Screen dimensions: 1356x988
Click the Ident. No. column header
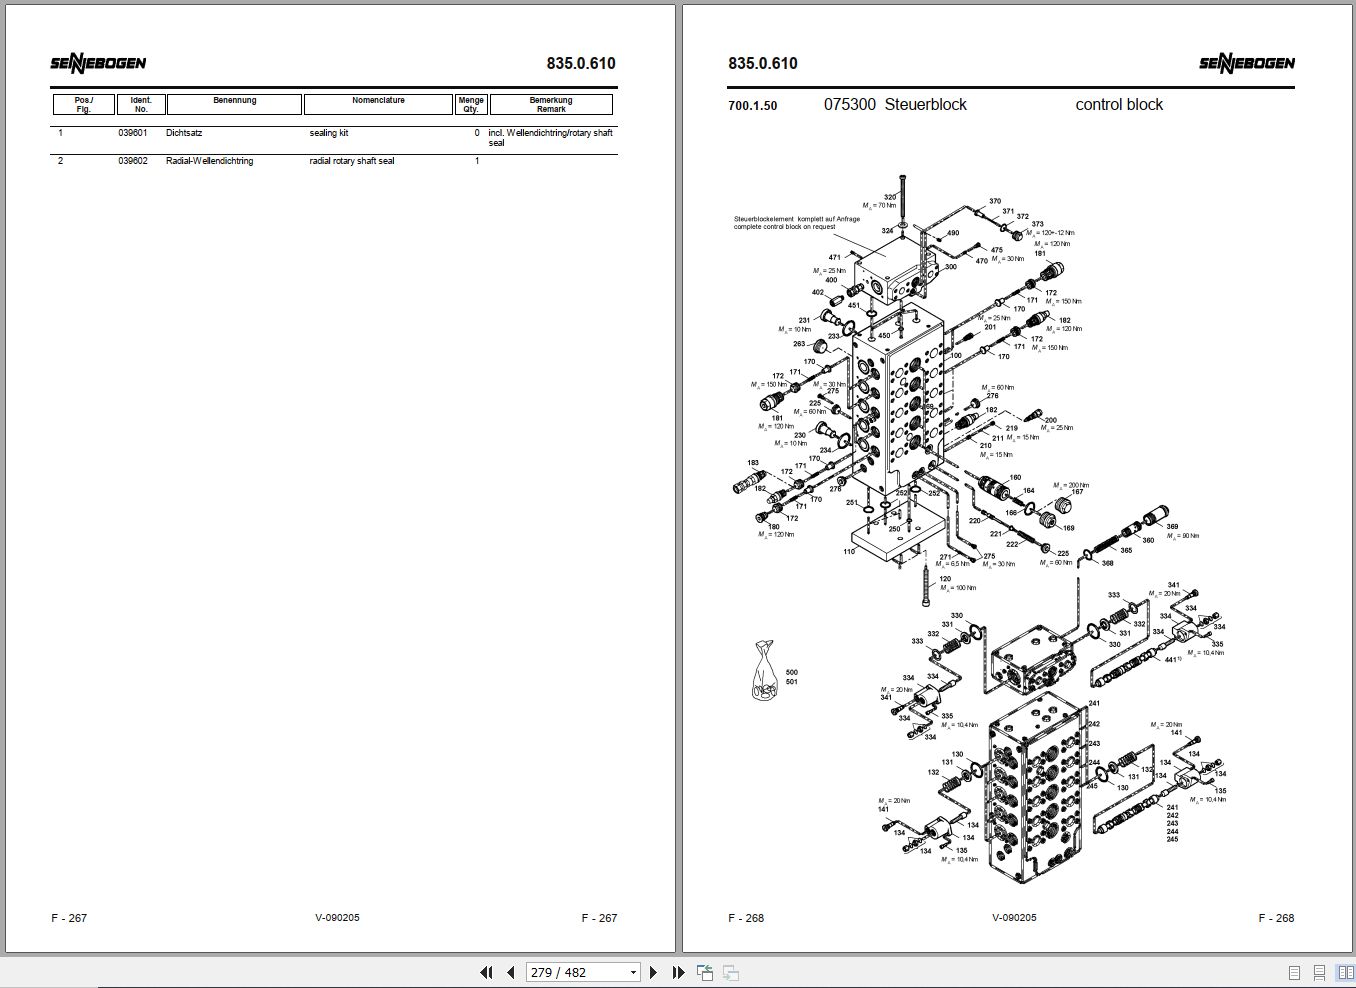coord(141,104)
